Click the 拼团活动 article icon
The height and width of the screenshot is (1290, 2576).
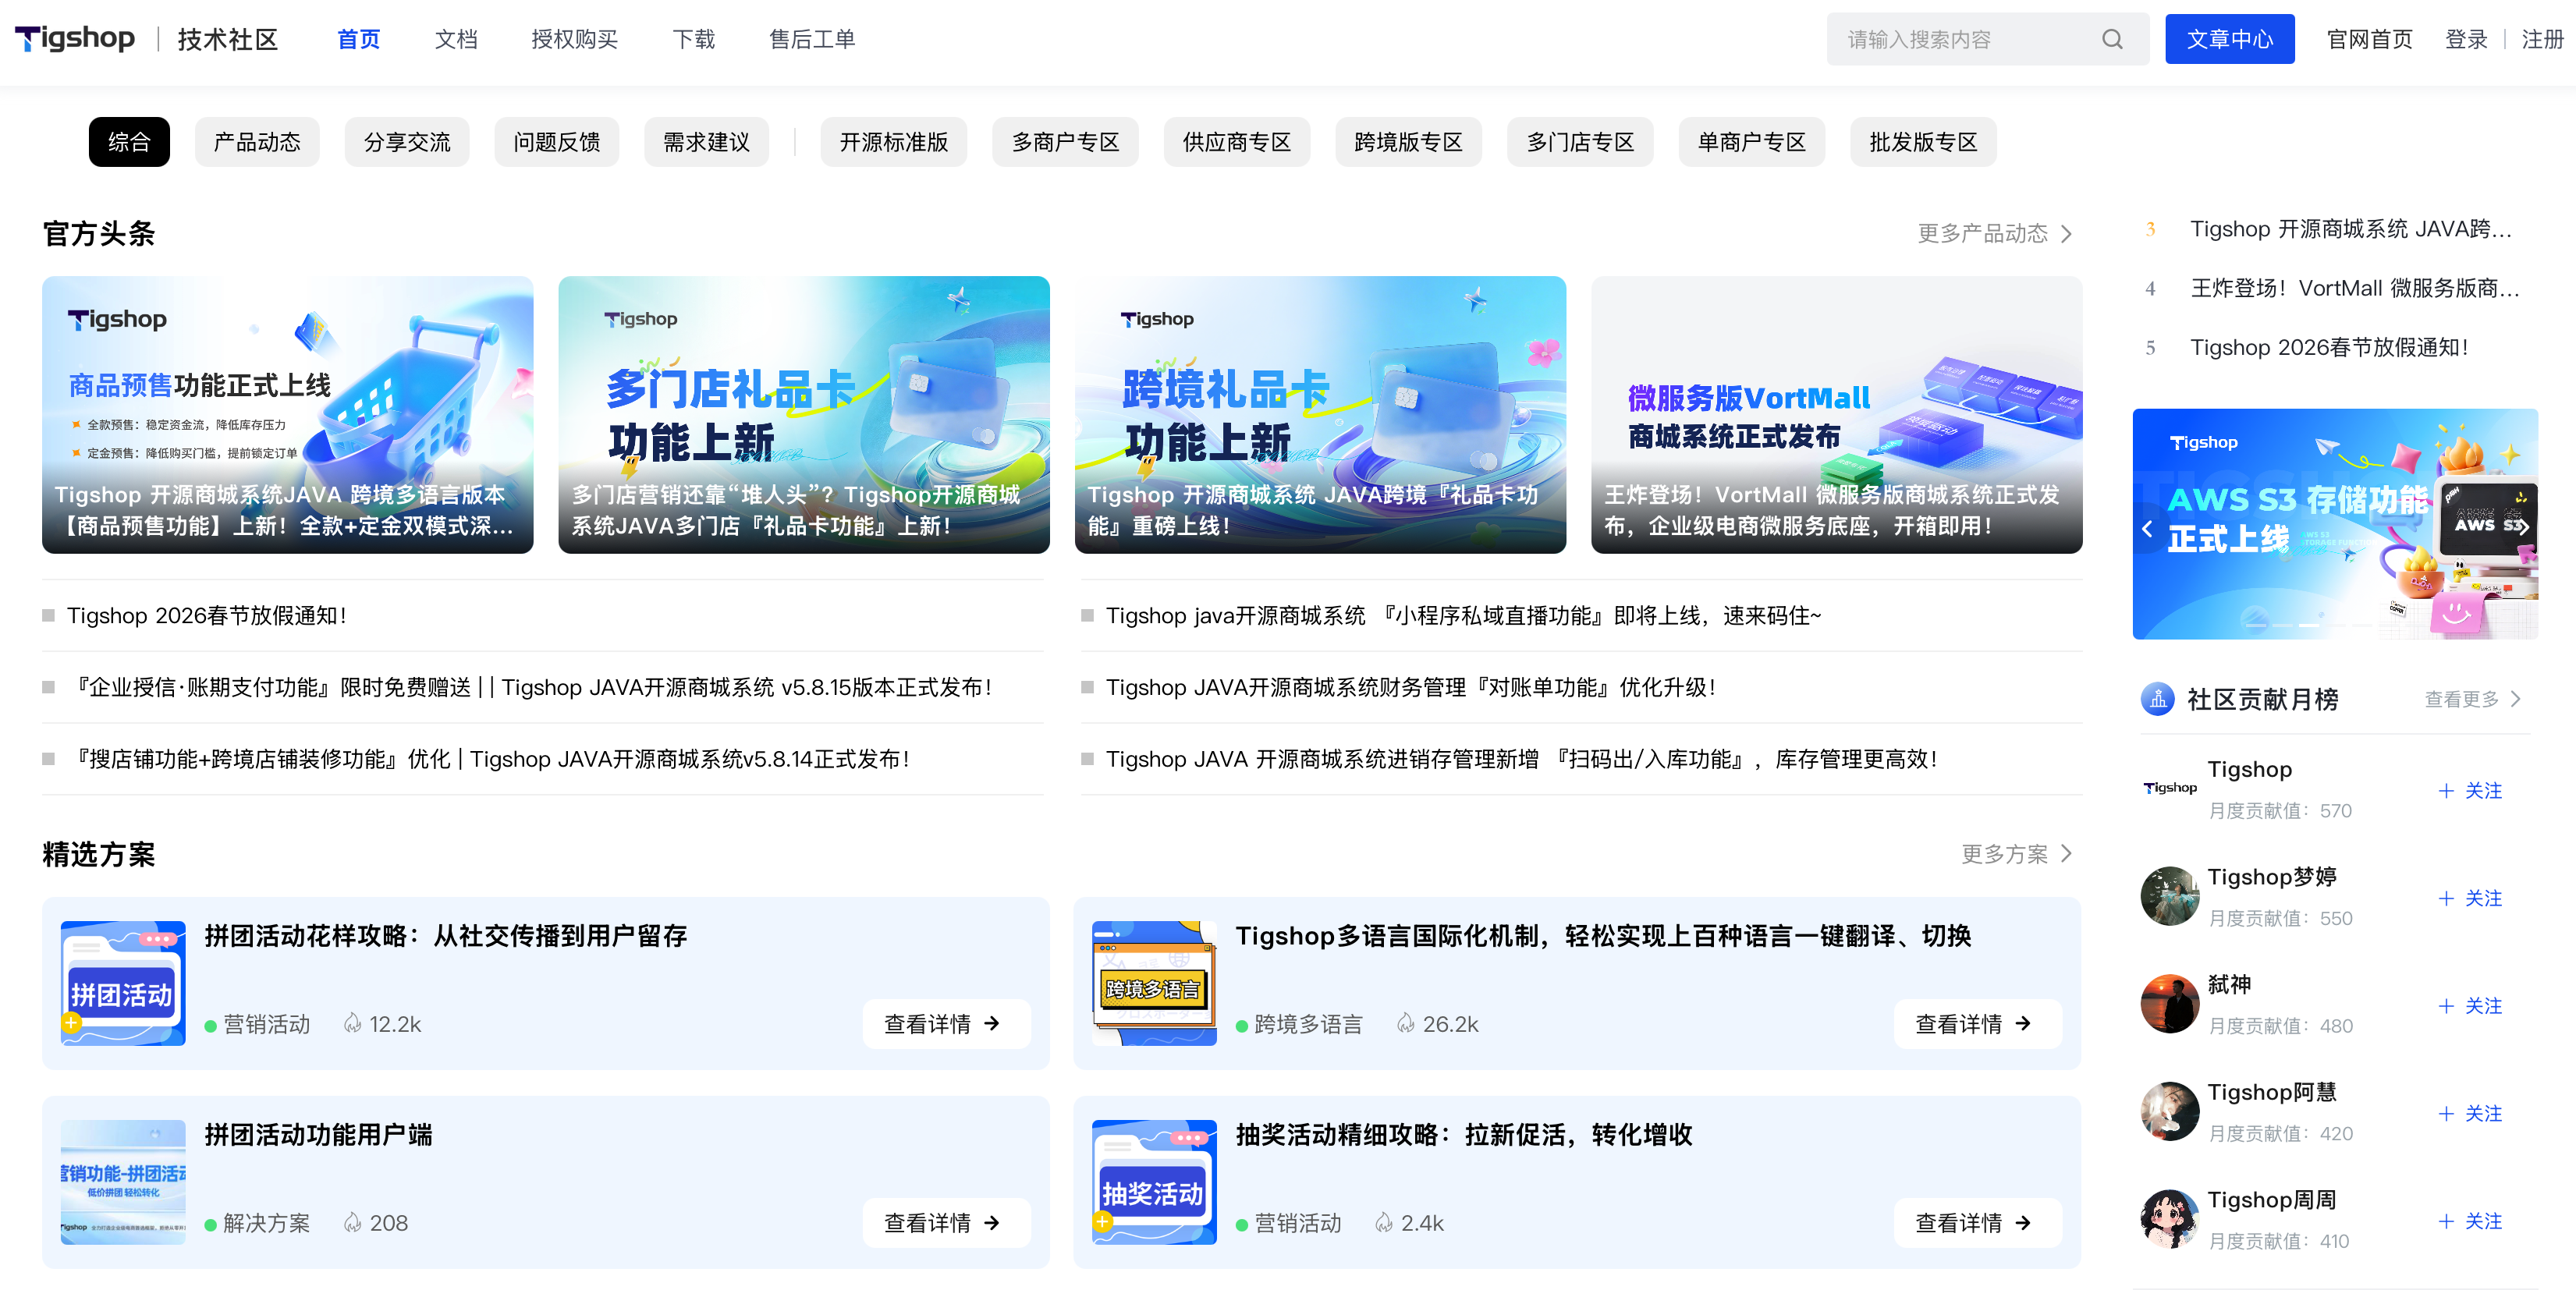pyautogui.click(x=123, y=983)
